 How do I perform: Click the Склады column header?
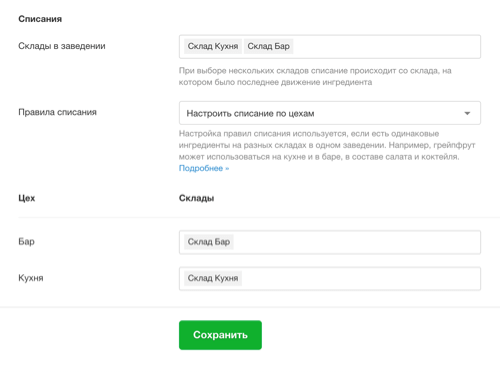pos(196,198)
